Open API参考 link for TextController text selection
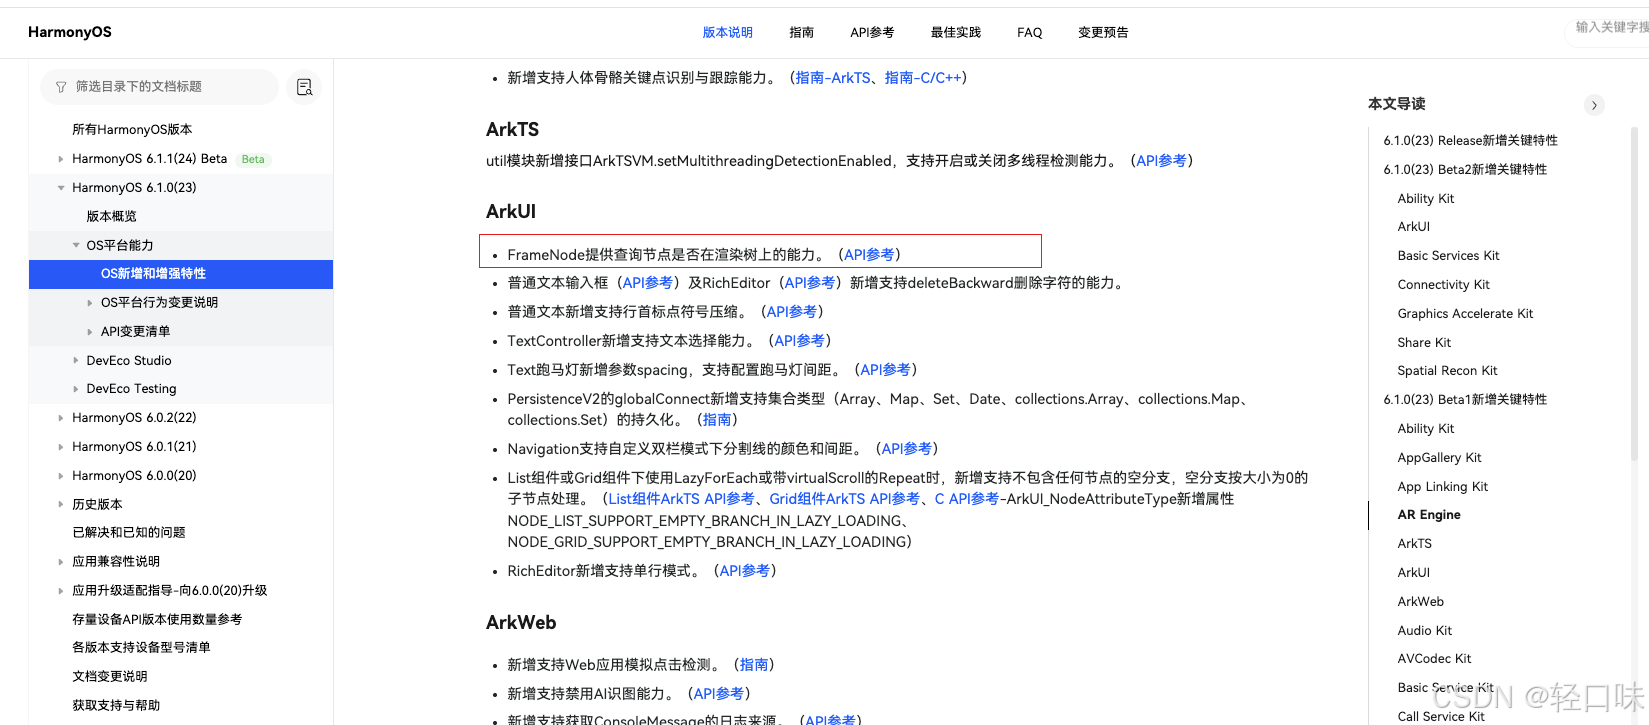The height and width of the screenshot is (725, 1649). coord(799,341)
